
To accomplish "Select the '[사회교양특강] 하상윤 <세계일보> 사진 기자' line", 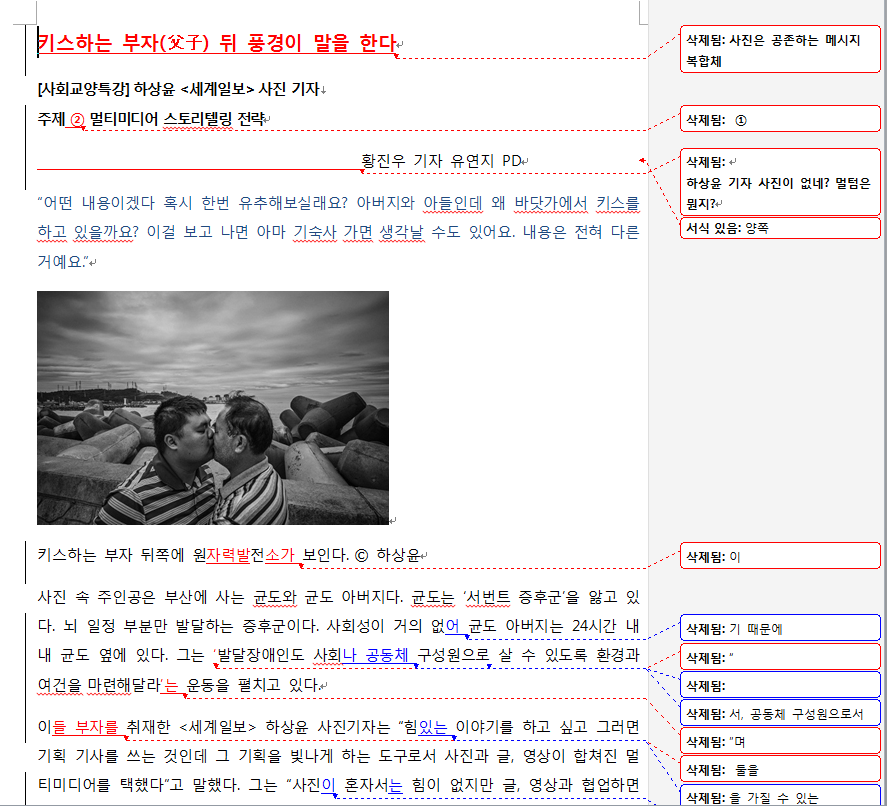I will (x=180, y=89).
